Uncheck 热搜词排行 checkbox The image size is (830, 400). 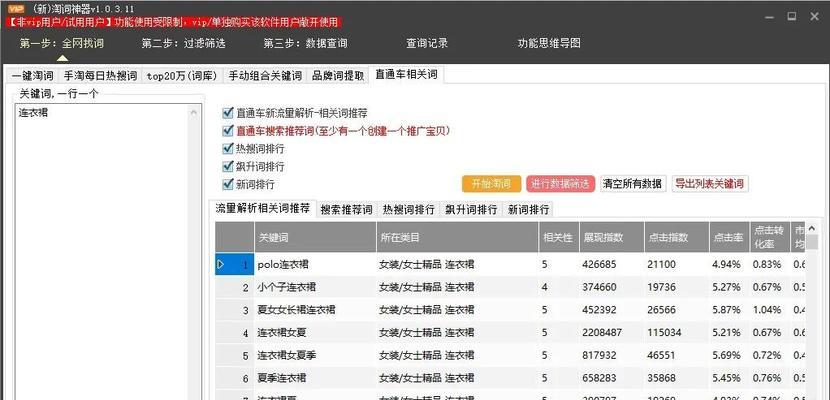point(228,149)
